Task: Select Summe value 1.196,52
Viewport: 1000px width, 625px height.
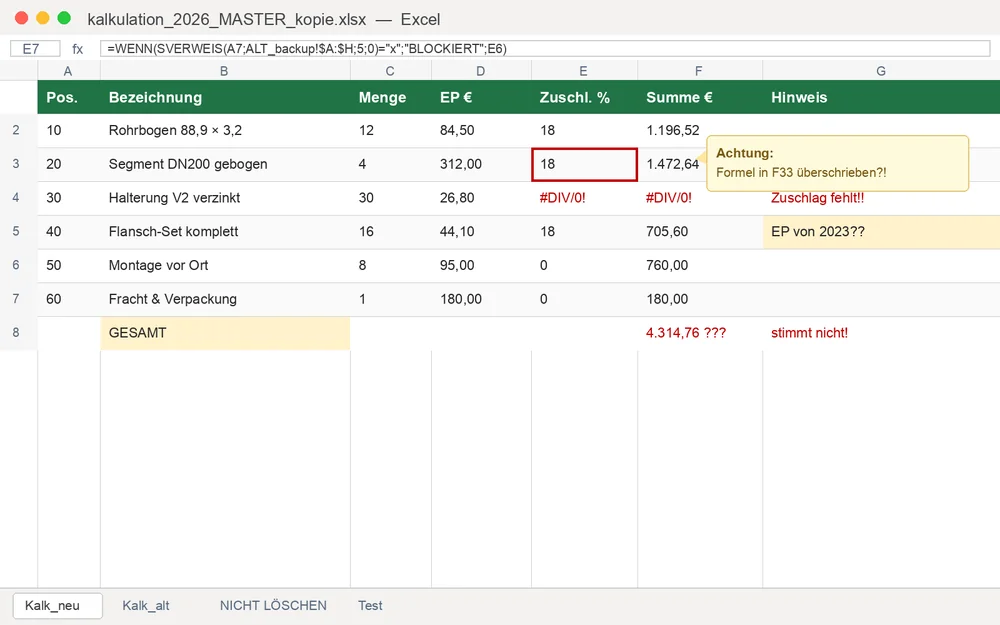Action: click(672, 130)
